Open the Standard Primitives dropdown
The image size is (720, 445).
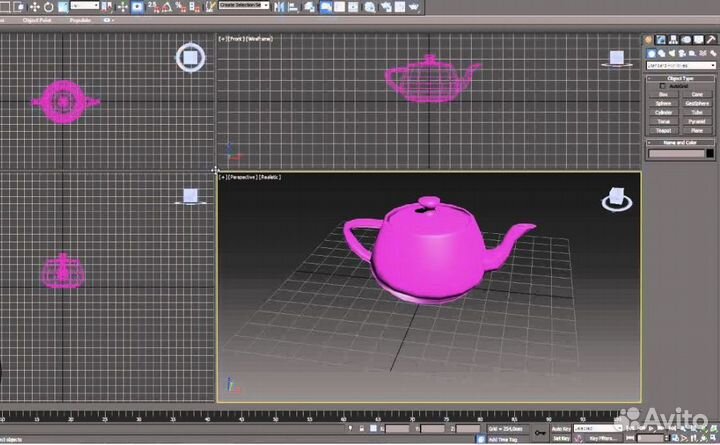pyautogui.click(x=681, y=66)
